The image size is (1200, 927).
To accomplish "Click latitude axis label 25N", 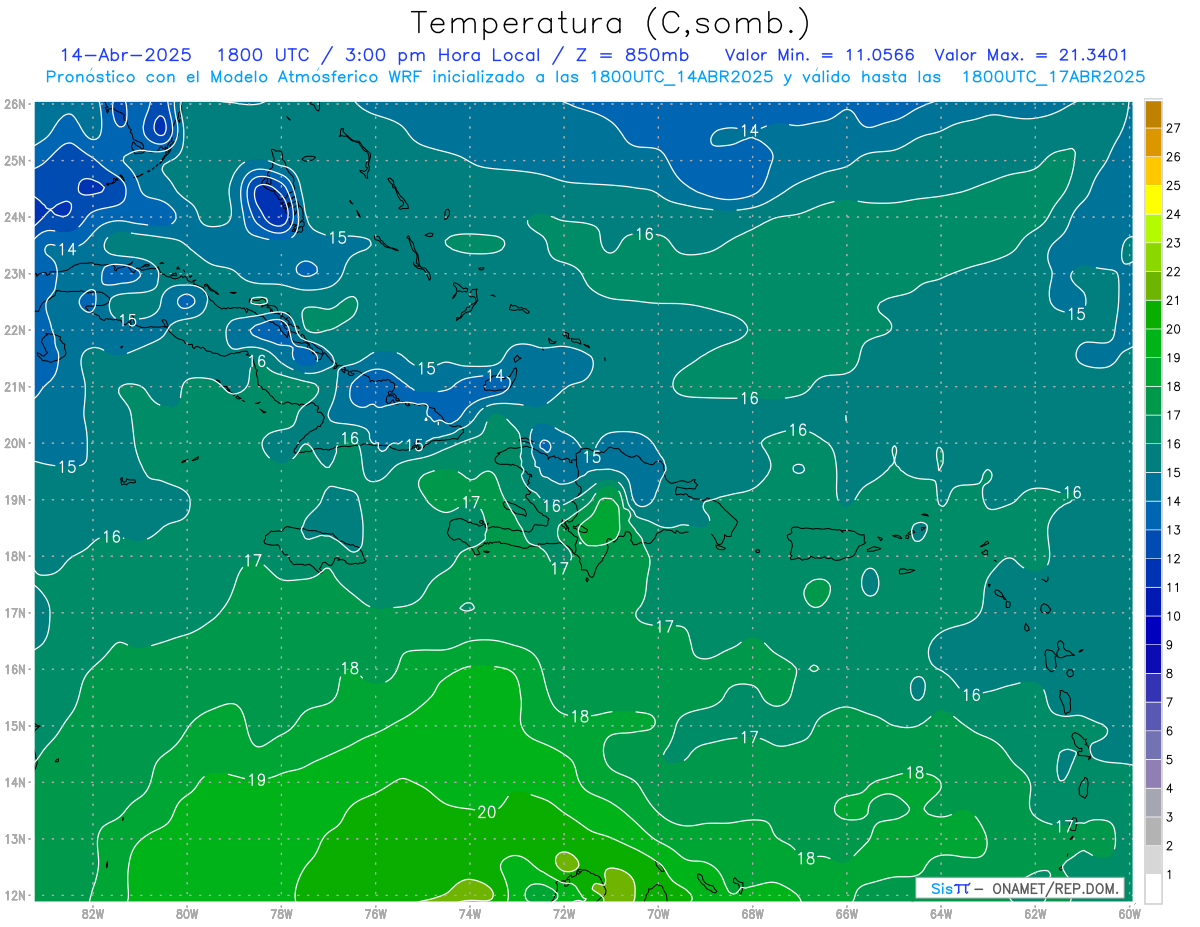I will [x=15, y=160].
